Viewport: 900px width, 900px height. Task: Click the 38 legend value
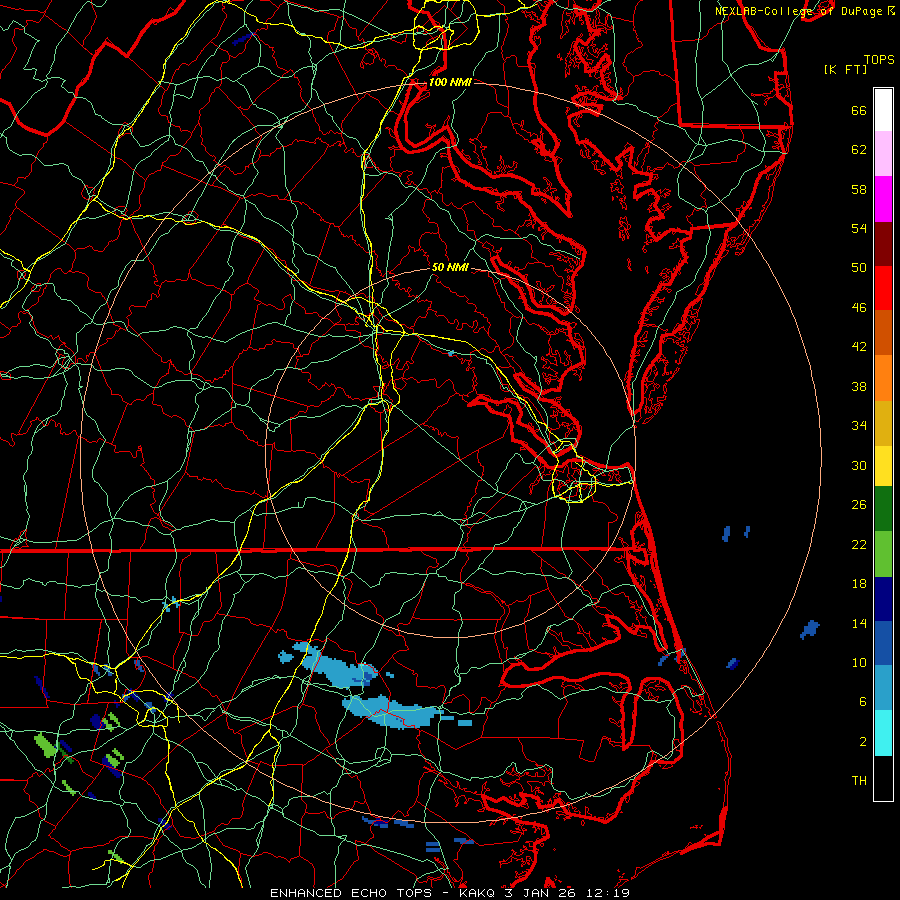coord(859,386)
